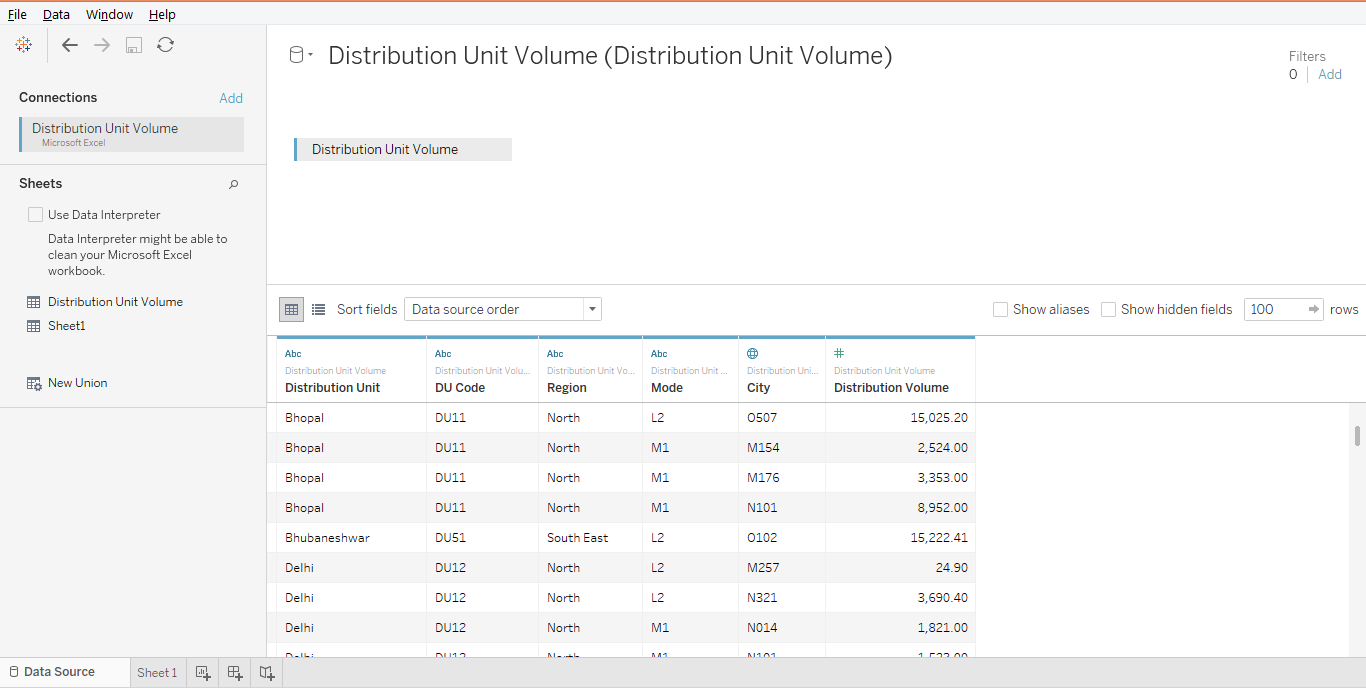Click the new dashboard icon
The image size is (1366, 688).
tap(235, 673)
